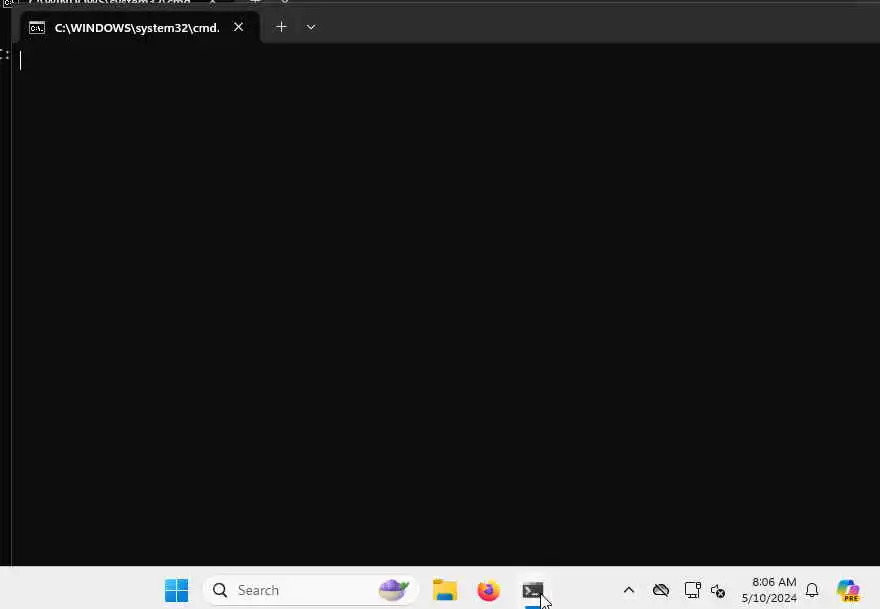Click the muted volume tray icon
The width and height of the screenshot is (880, 609).
pyautogui.click(x=718, y=590)
